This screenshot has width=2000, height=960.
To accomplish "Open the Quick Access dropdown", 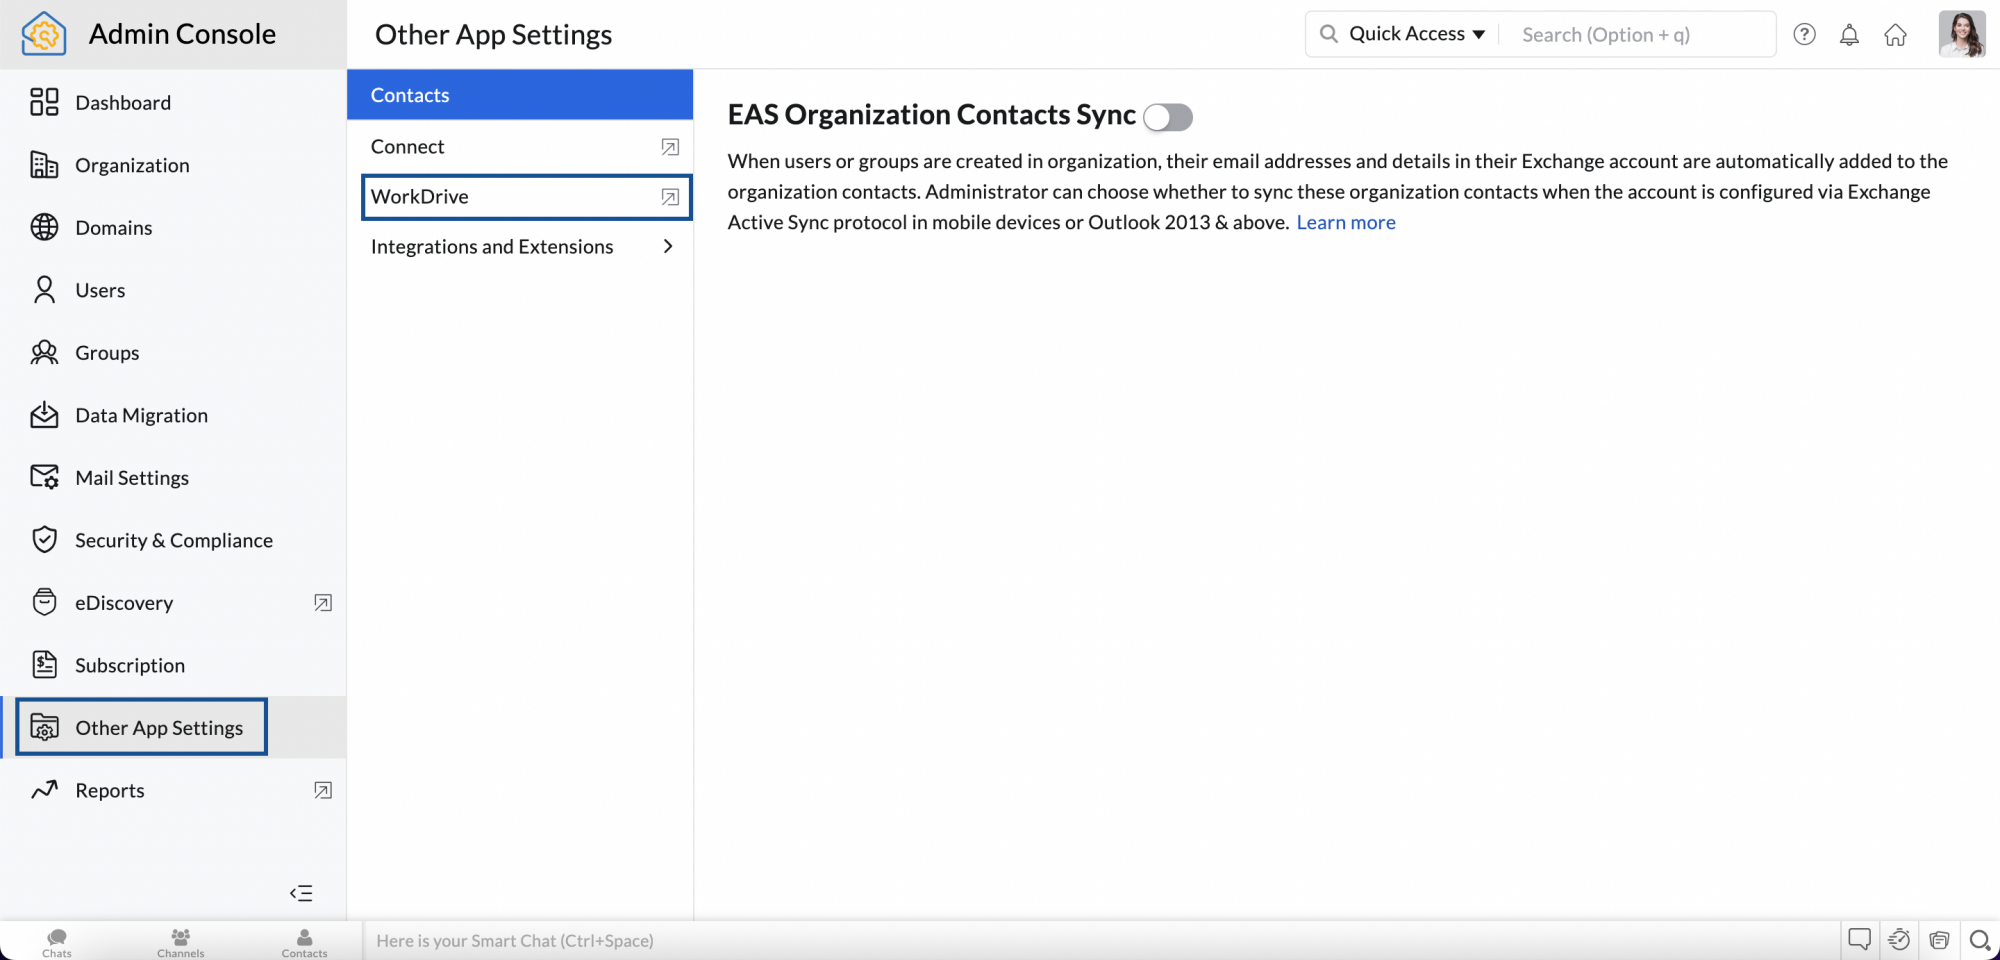I will pos(1415,34).
